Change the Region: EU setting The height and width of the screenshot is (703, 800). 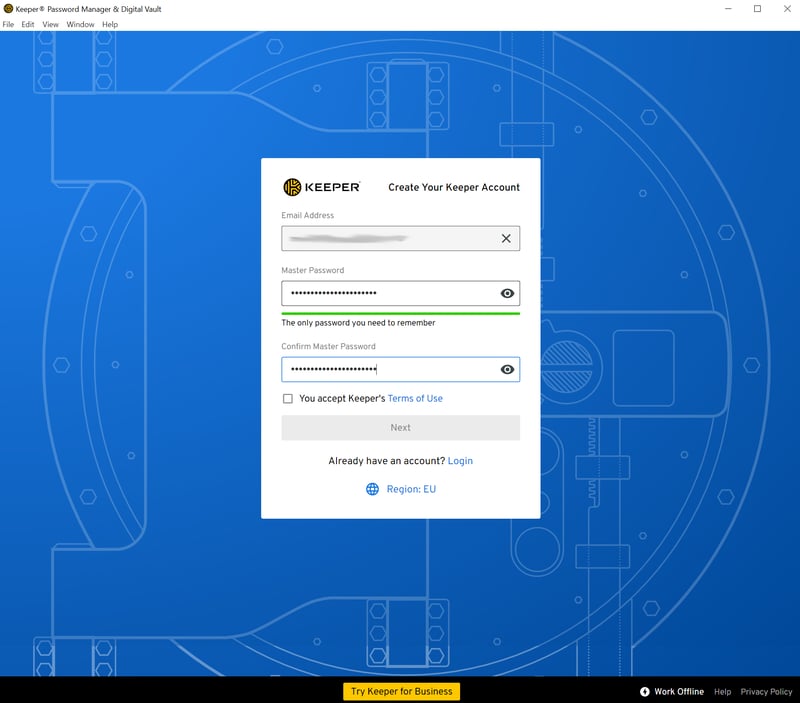[411, 489]
